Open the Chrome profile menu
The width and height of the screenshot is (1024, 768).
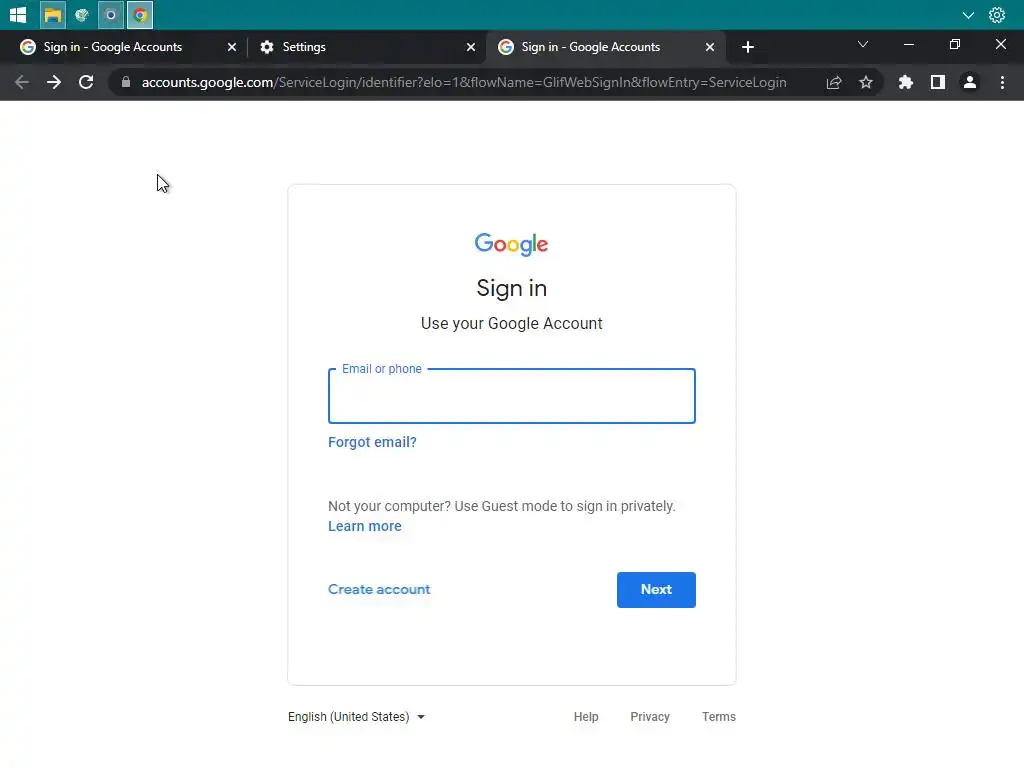pyautogui.click(x=970, y=82)
